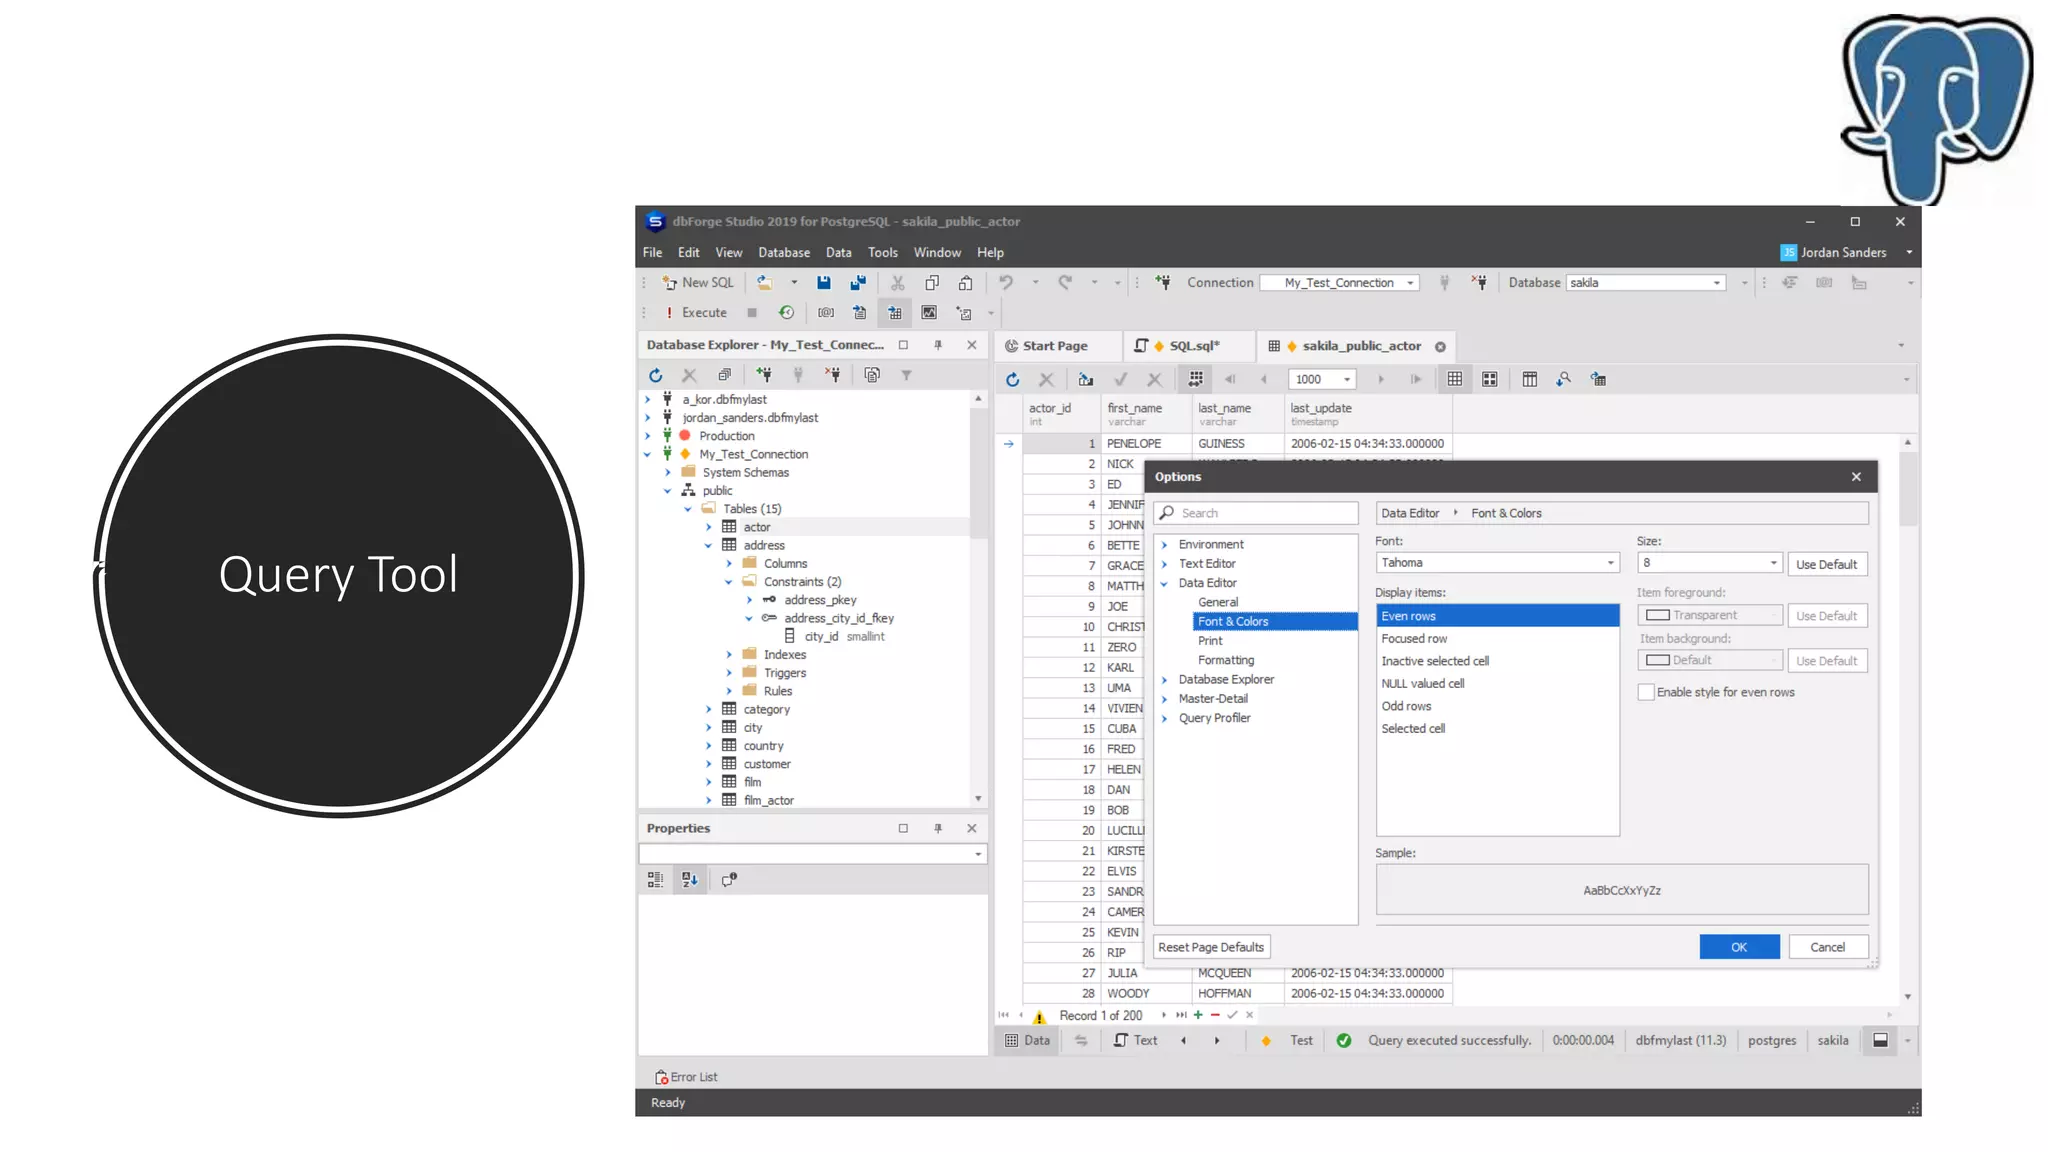Viewport: 2048px width, 1152px height.
Task: Collapse the Data Editor options node
Action: coord(1164,583)
